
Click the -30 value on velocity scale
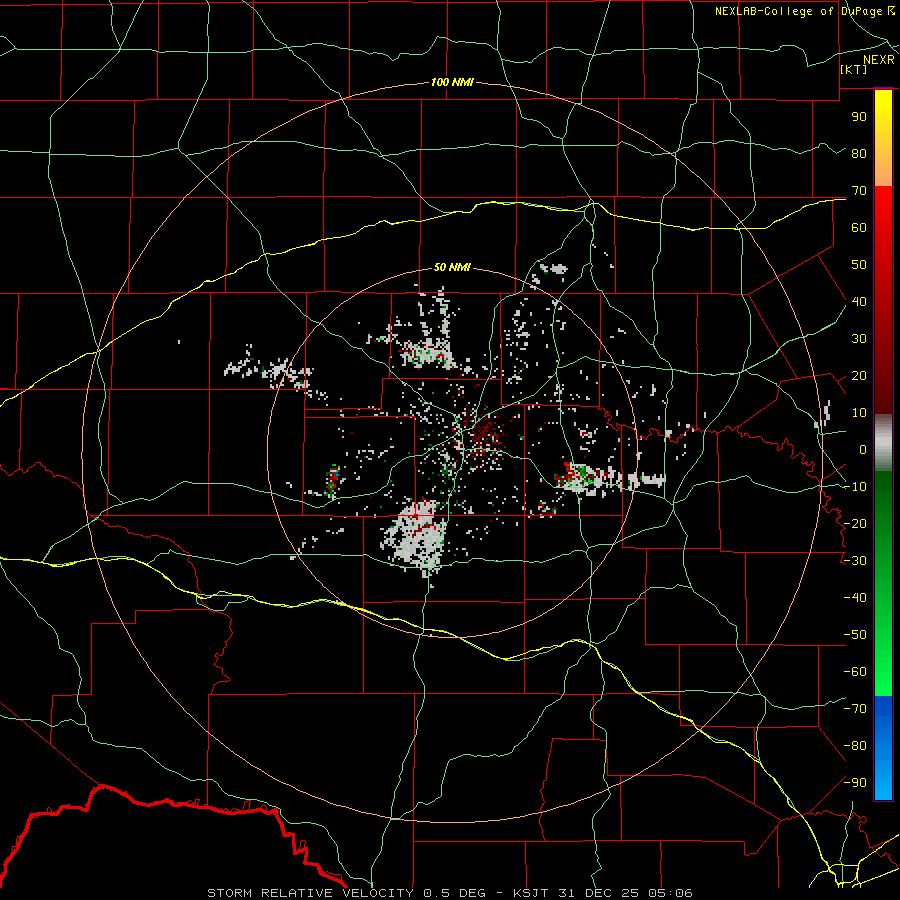tap(855, 561)
